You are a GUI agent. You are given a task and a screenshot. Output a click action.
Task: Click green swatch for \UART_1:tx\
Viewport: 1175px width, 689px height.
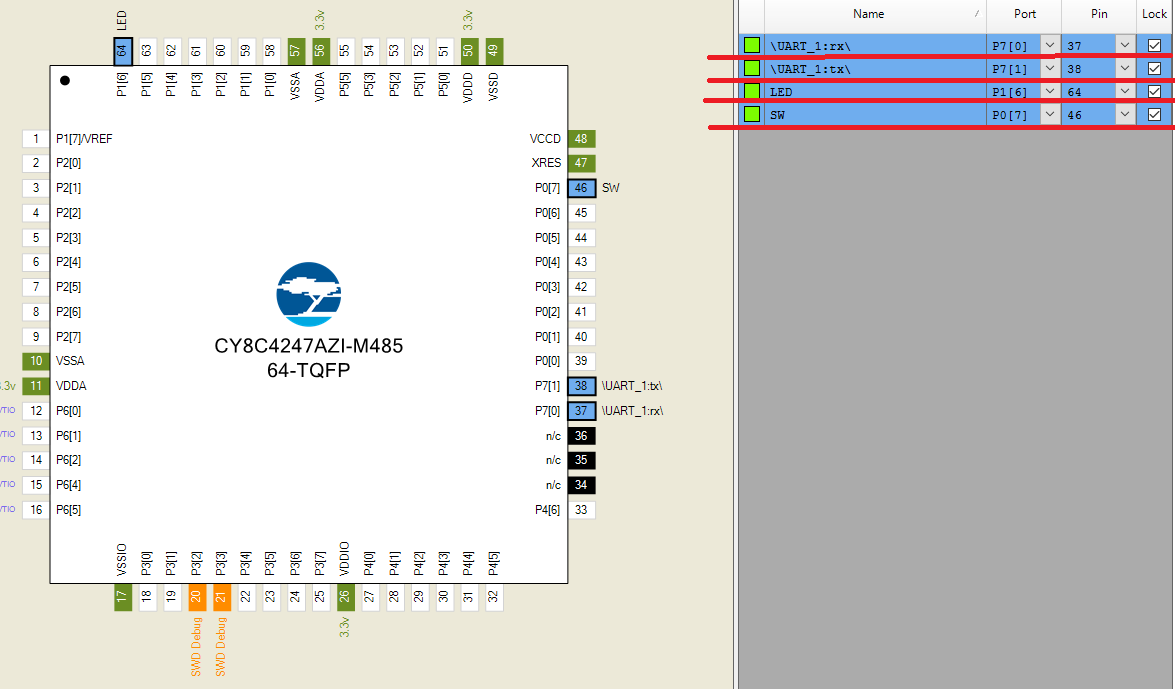click(x=752, y=68)
